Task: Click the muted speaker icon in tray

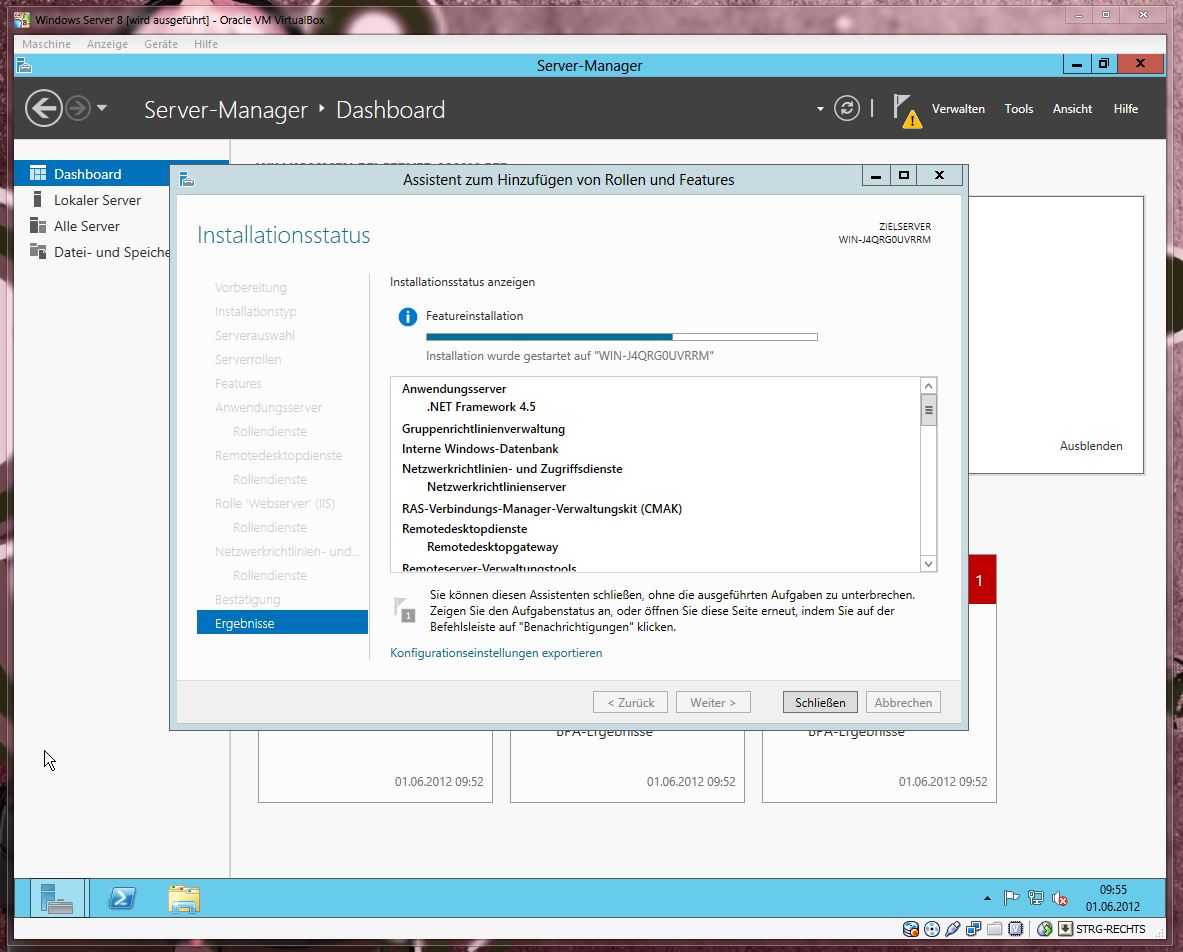Action: point(1060,898)
